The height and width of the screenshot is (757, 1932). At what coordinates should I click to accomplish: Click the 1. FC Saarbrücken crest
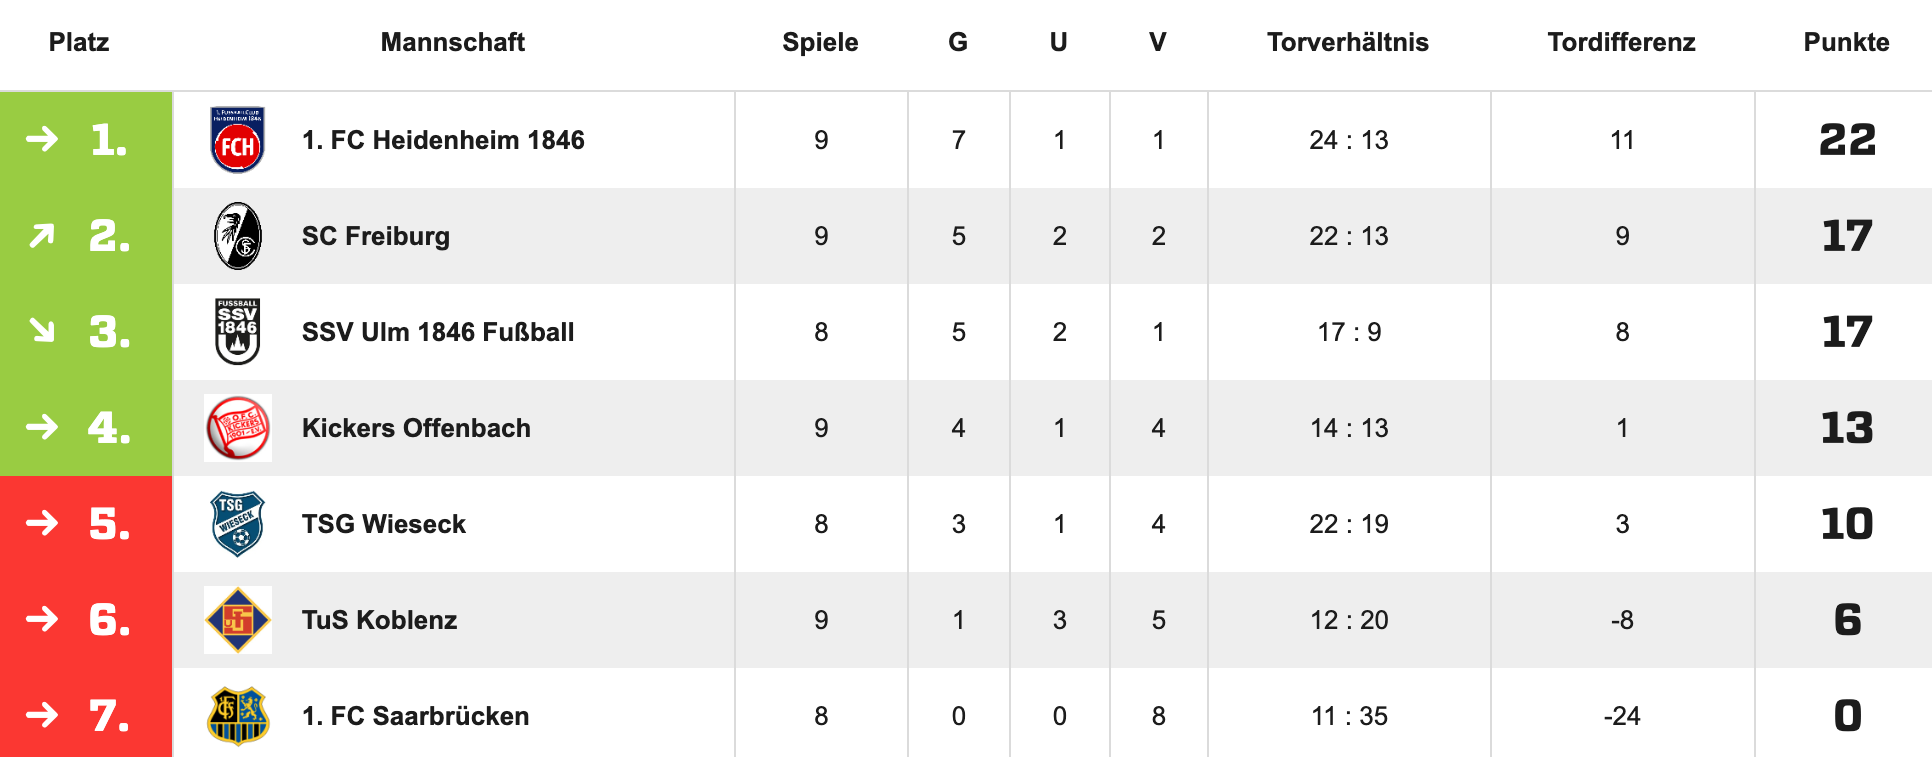(x=238, y=716)
